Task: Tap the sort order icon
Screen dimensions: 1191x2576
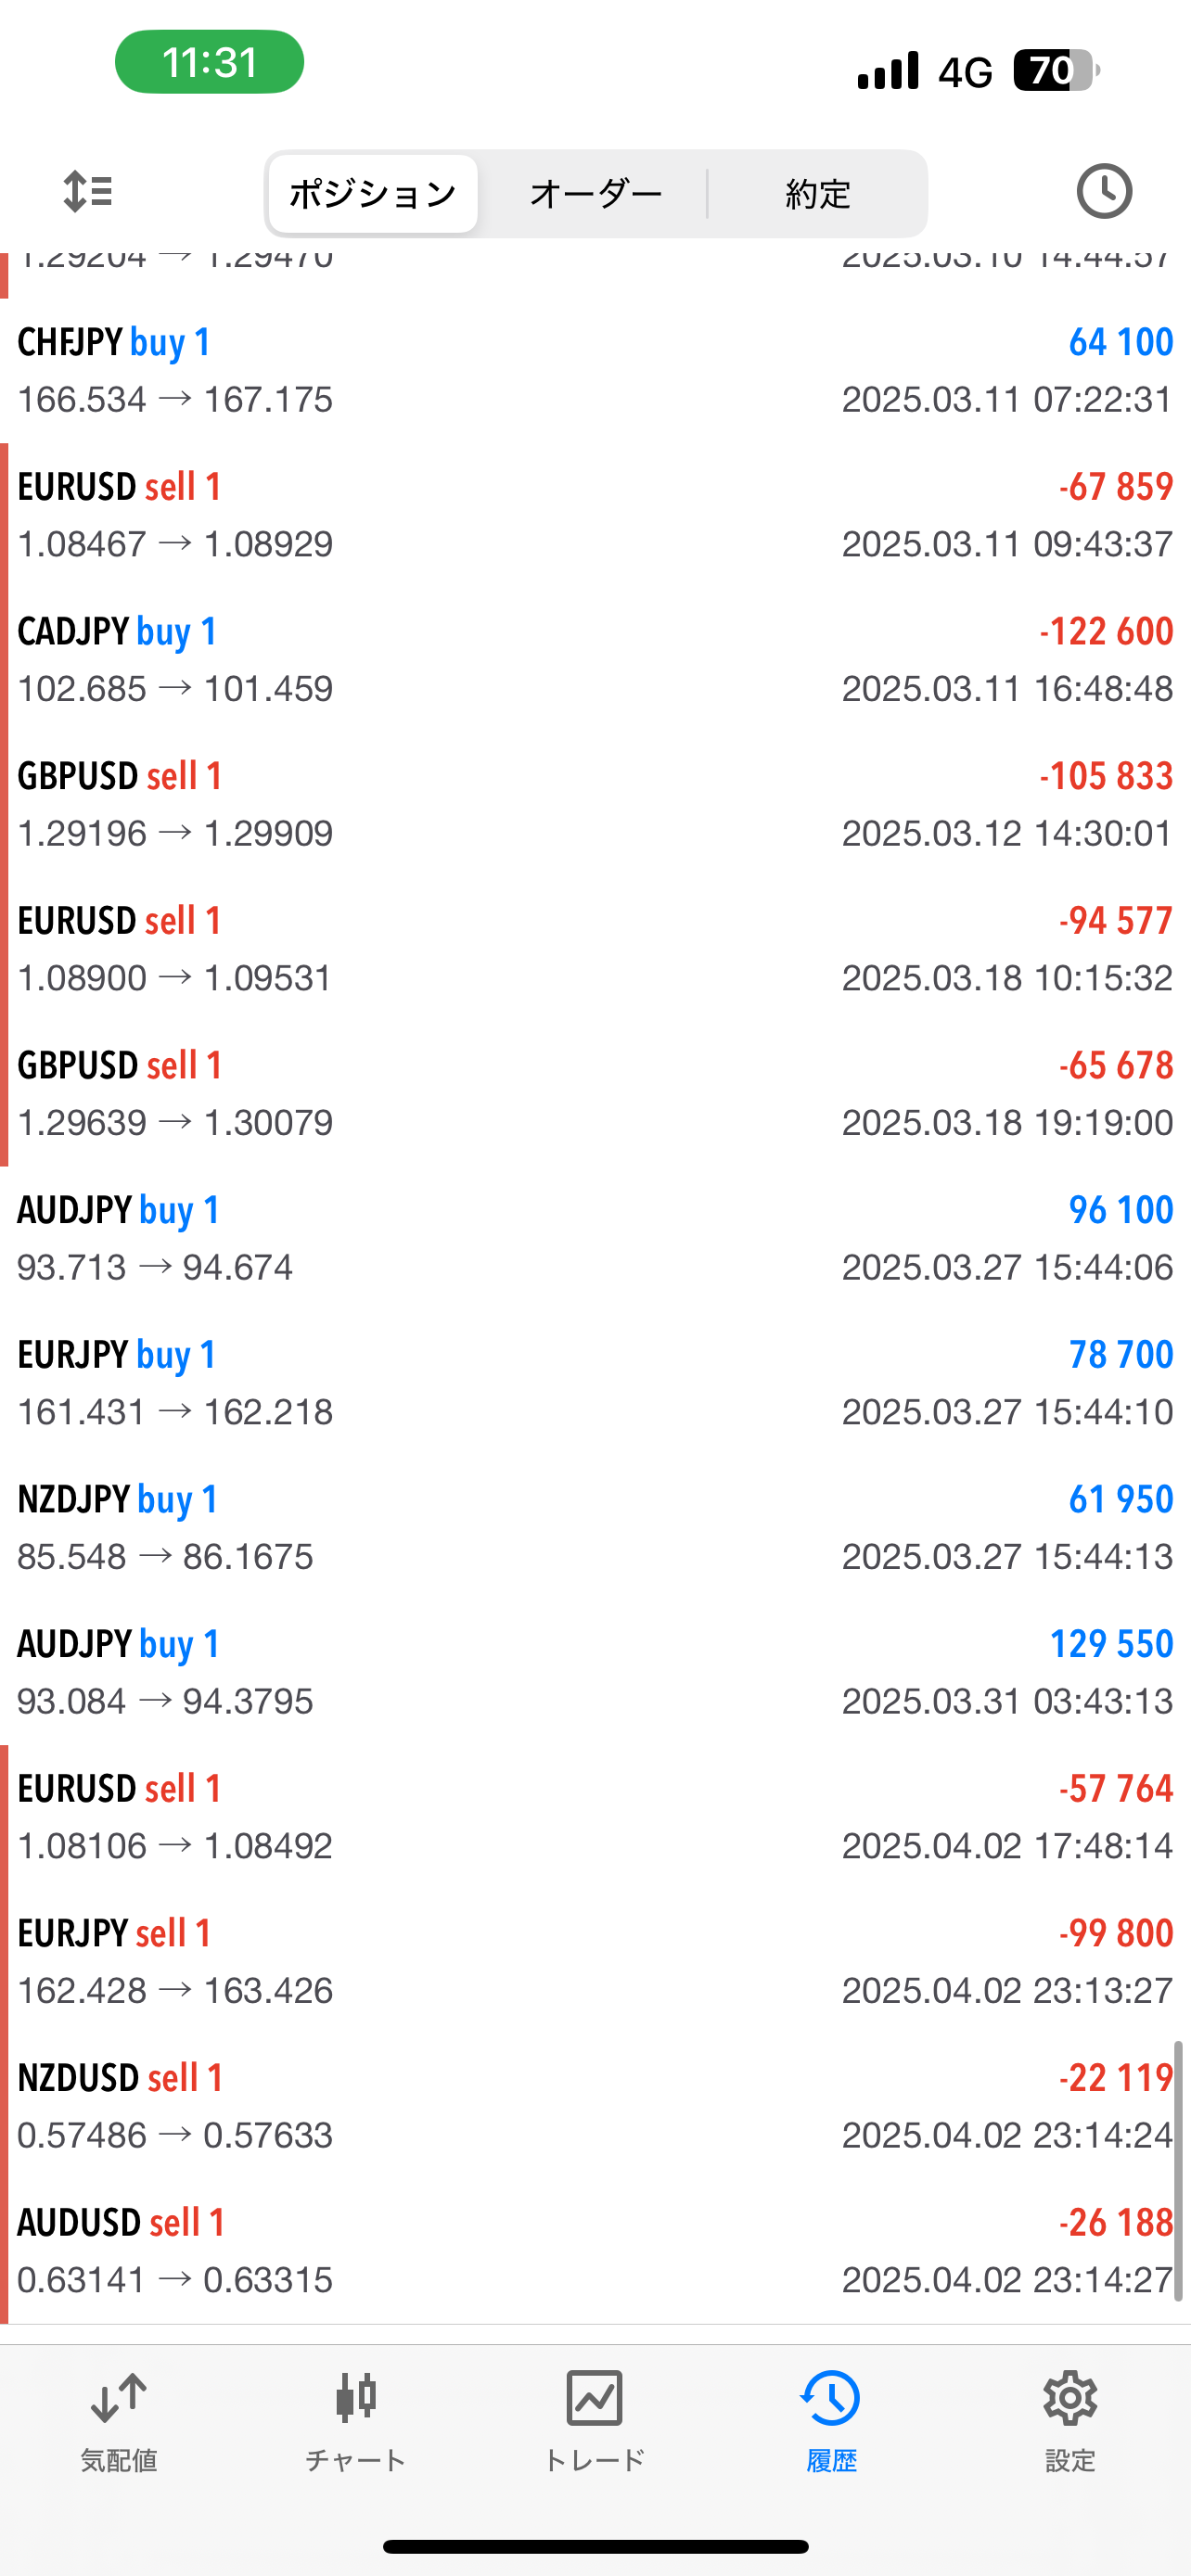Action: [87, 191]
